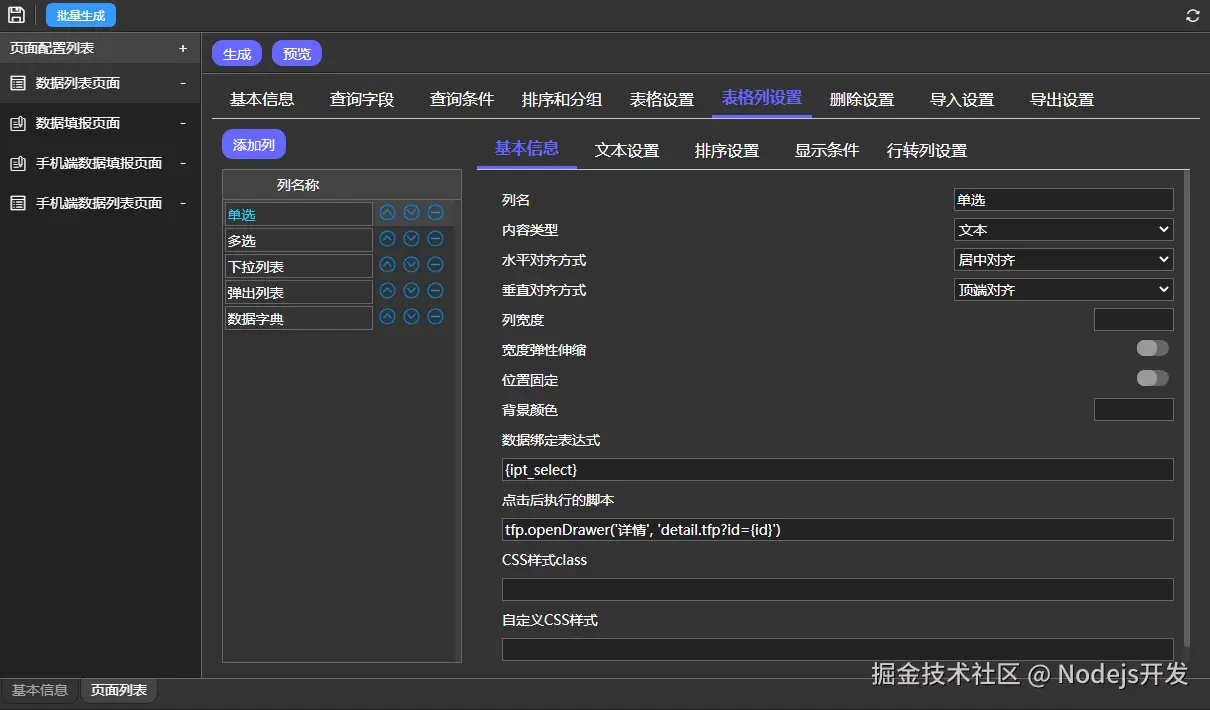This screenshot has height=710, width=1210.
Task: Move the 多选 column down
Action: coord(411,239)
